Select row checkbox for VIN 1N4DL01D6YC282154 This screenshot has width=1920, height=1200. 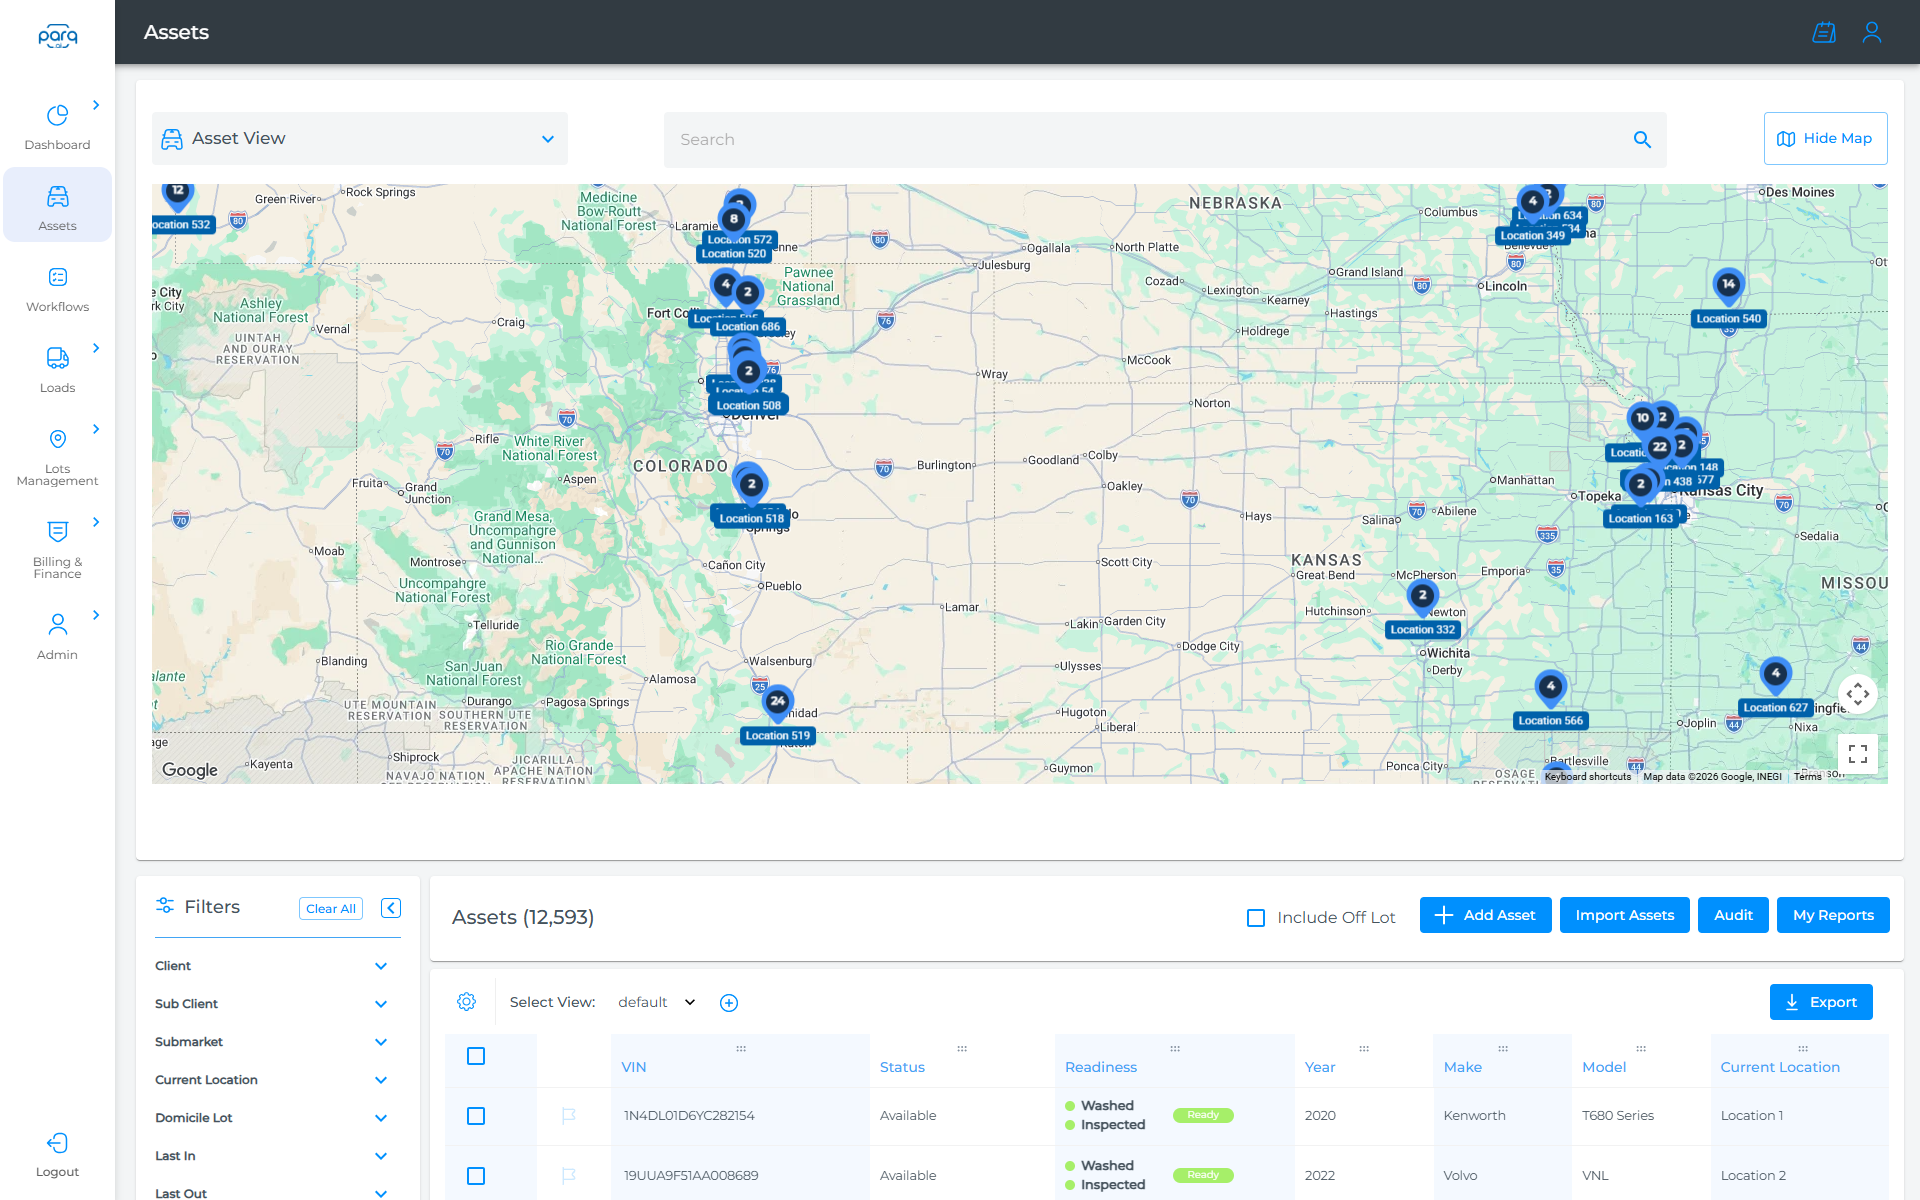(476, 1116)
